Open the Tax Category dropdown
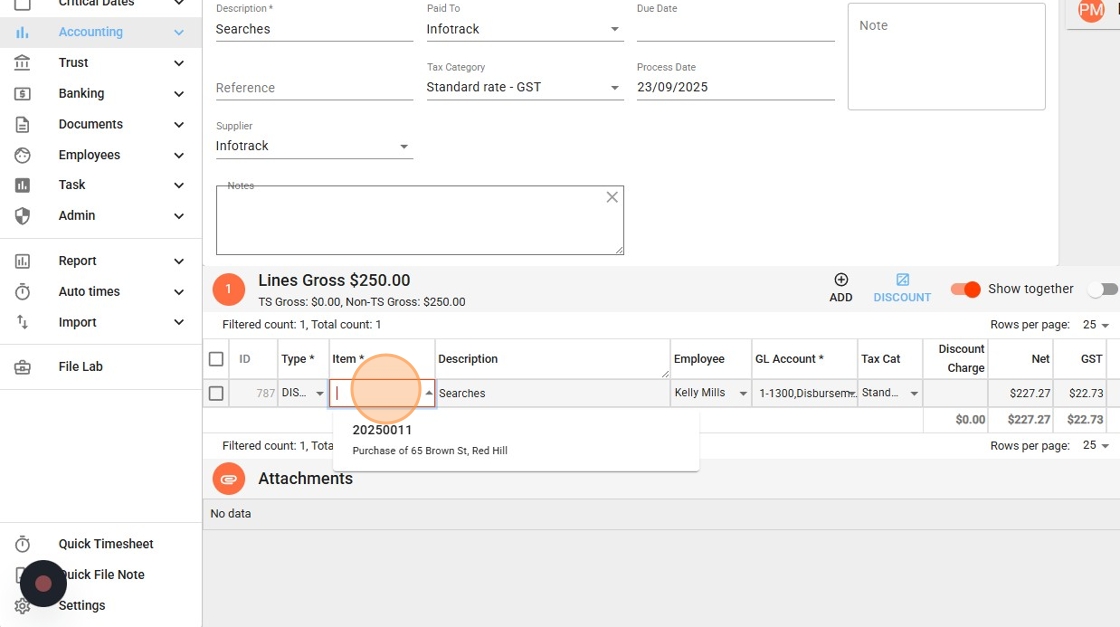Screen dimensions: 1120x627 [525, 87]
